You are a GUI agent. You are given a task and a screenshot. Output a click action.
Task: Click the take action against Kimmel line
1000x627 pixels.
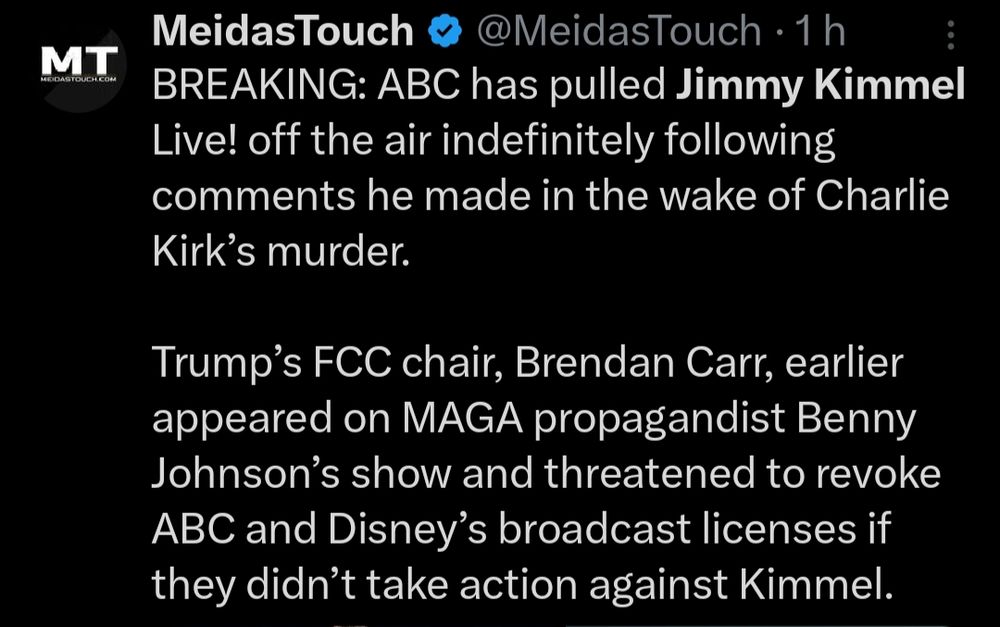point(628,585)
